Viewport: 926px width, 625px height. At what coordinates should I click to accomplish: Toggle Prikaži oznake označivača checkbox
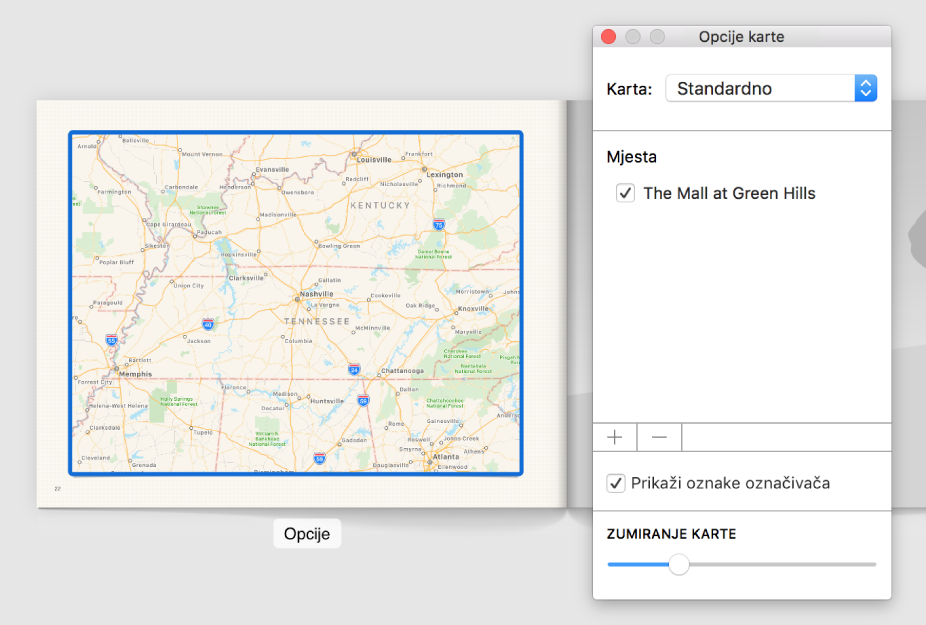[616, 483]
